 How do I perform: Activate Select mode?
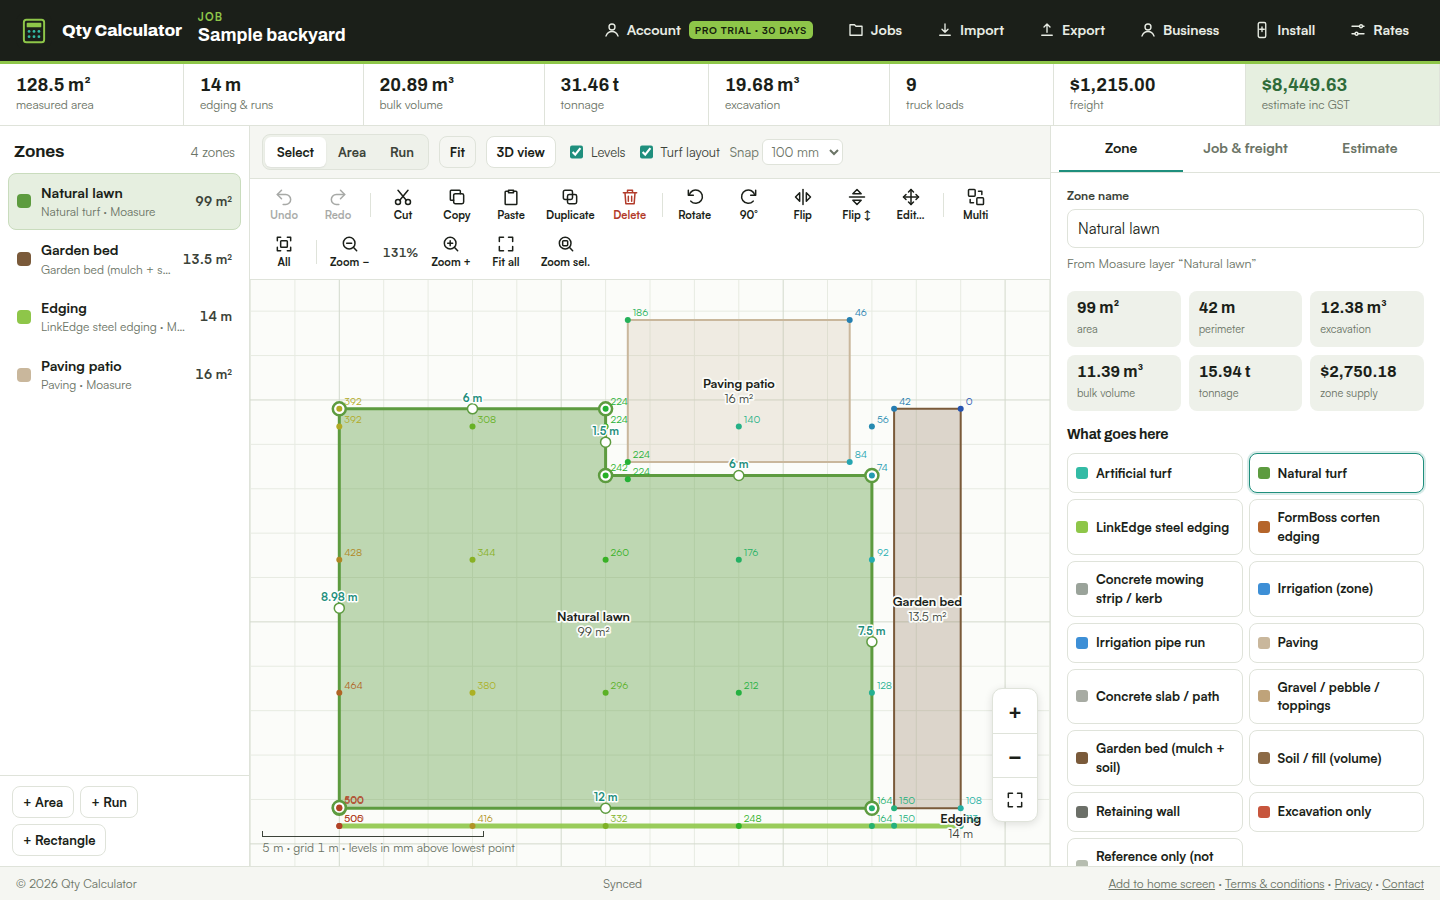point(295,152)
